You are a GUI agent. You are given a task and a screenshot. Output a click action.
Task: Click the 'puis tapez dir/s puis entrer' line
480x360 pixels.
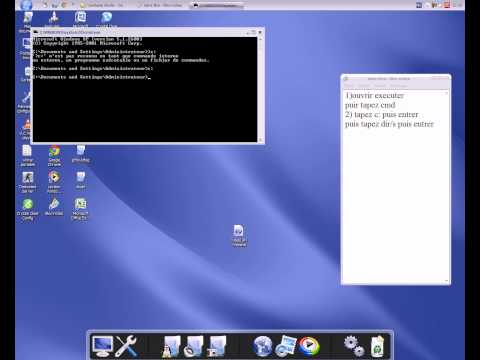(x=389, y=124)
